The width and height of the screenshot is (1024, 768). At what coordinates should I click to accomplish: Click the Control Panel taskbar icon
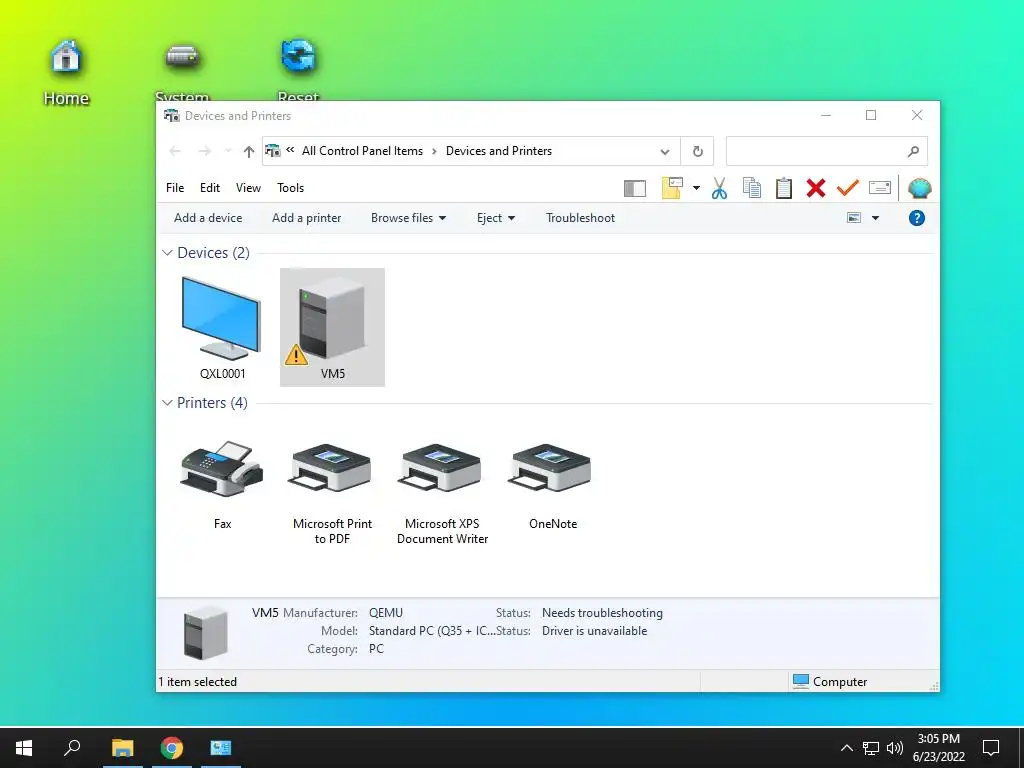tap(221, 747)
